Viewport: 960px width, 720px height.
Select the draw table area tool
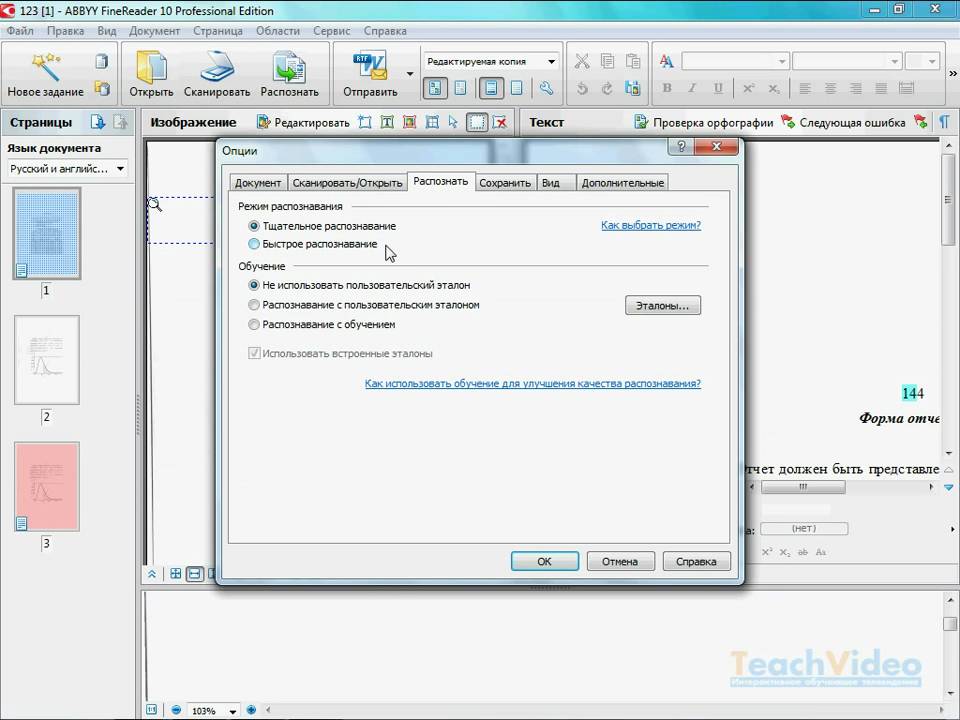pyautogui.click(x=432, y=122)
